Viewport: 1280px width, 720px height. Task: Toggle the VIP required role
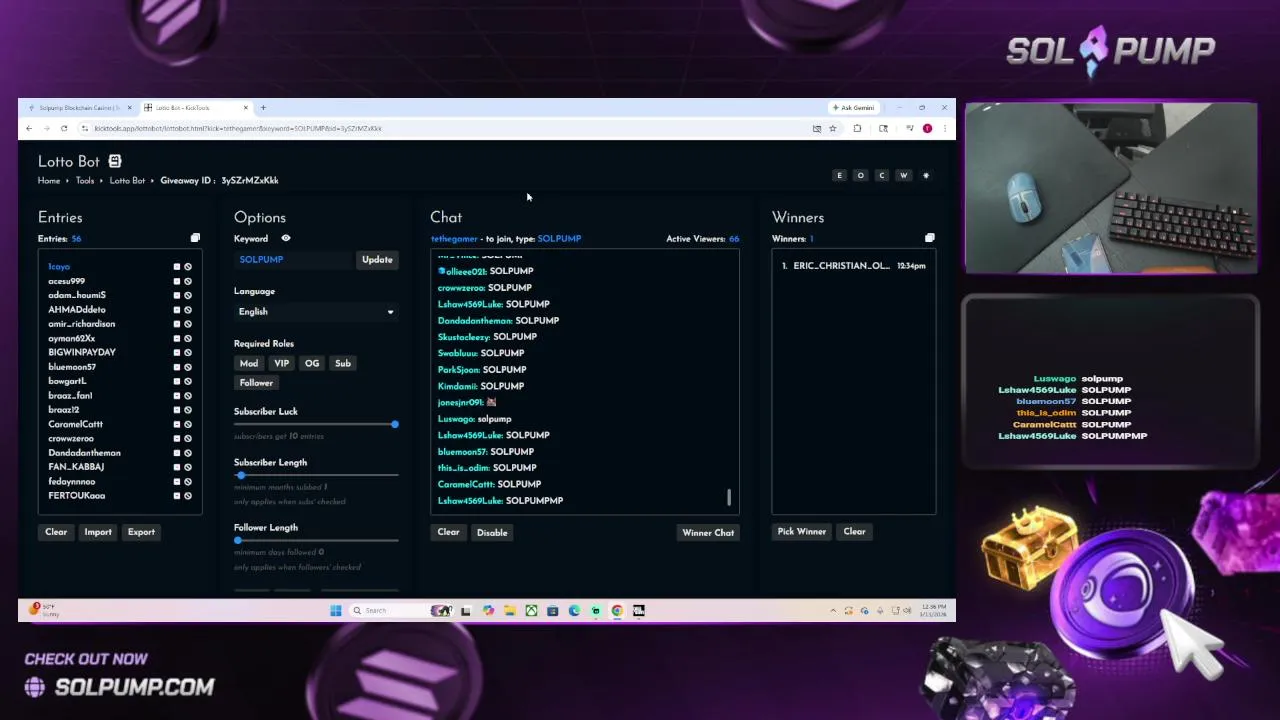(x=282, y=363)
